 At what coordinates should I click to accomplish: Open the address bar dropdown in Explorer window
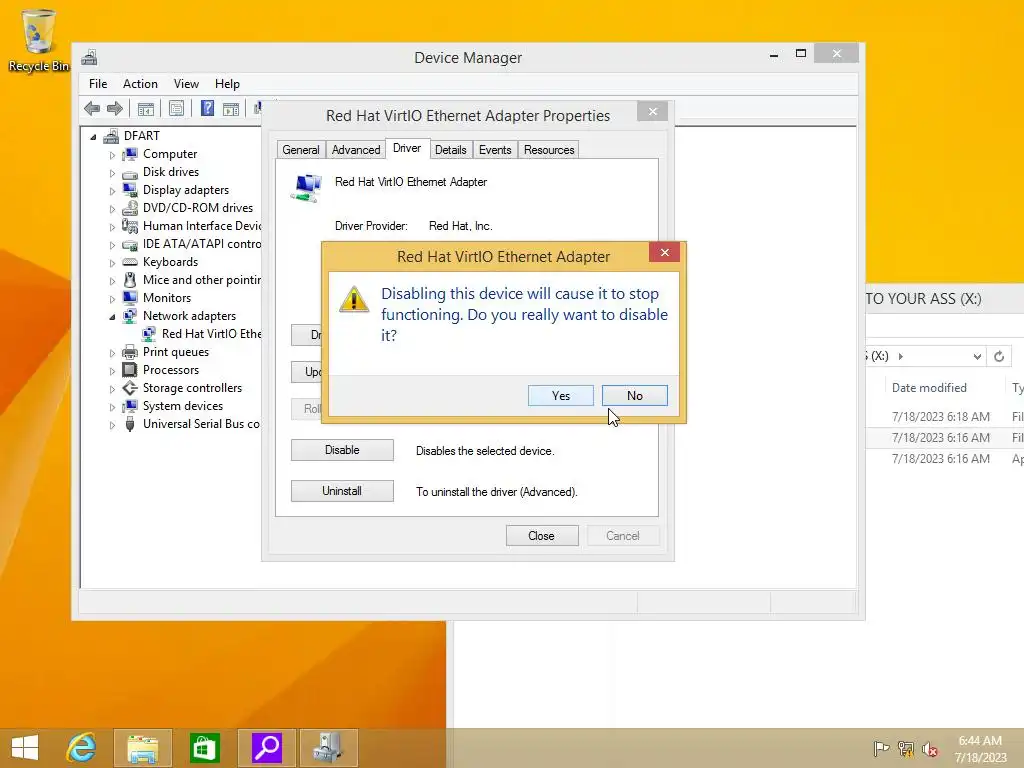tap(977, 357)
